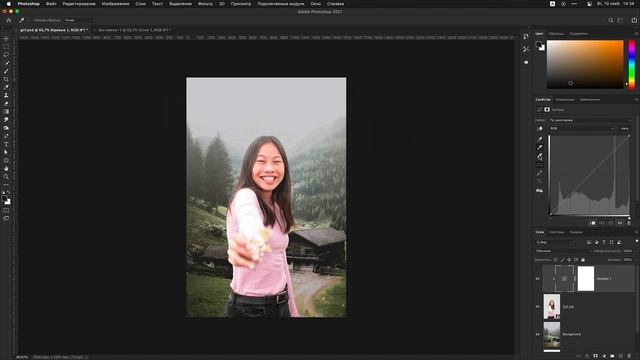640x360 pixels.
Task: Click the Home icon in options bar
Action: click(x=9, y=20)
